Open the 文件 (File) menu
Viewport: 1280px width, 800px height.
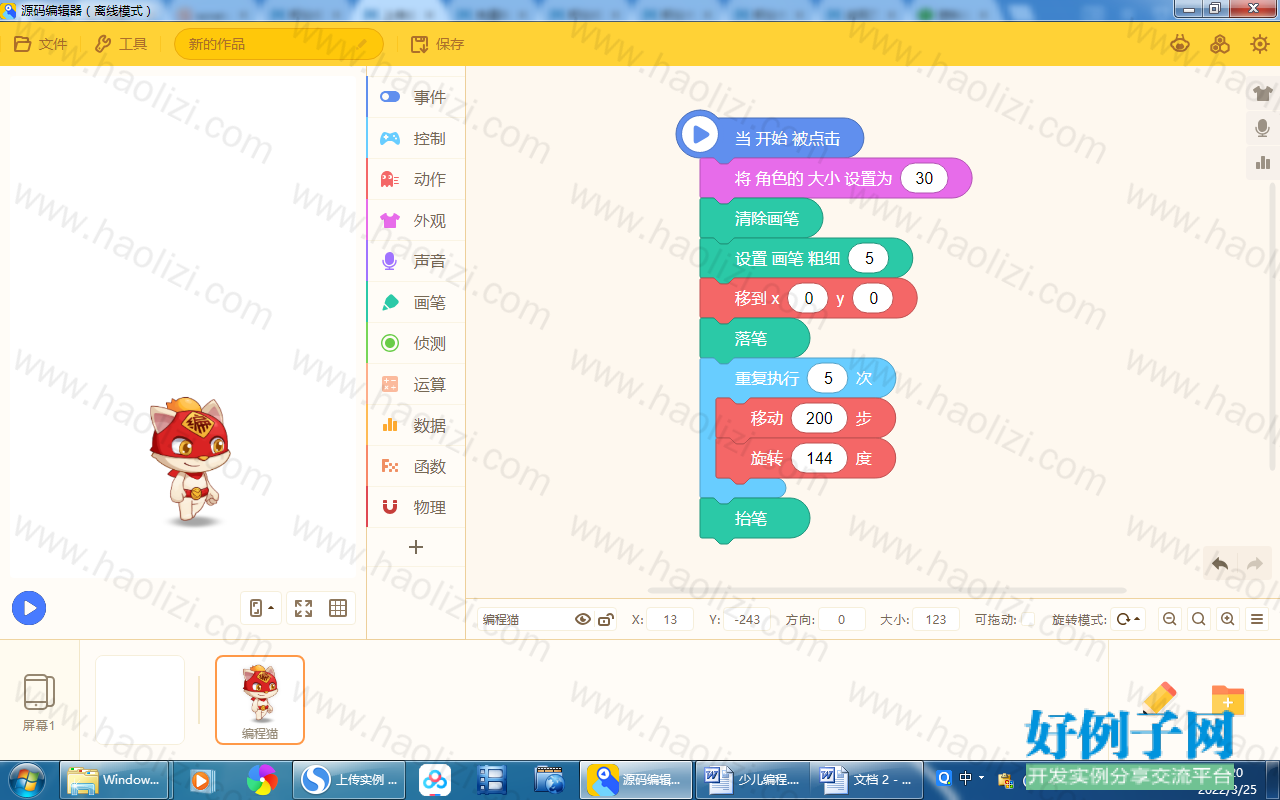[x=40, y=44]
